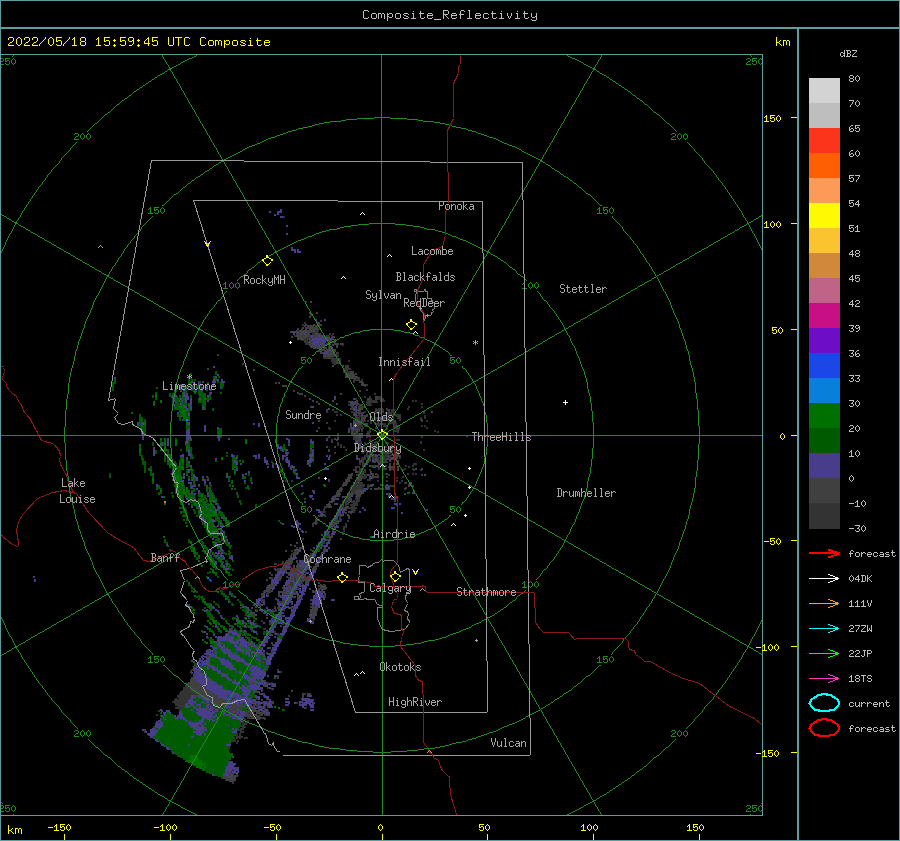
Task: Click the Didsbury city label
Action: click(377, 448)
